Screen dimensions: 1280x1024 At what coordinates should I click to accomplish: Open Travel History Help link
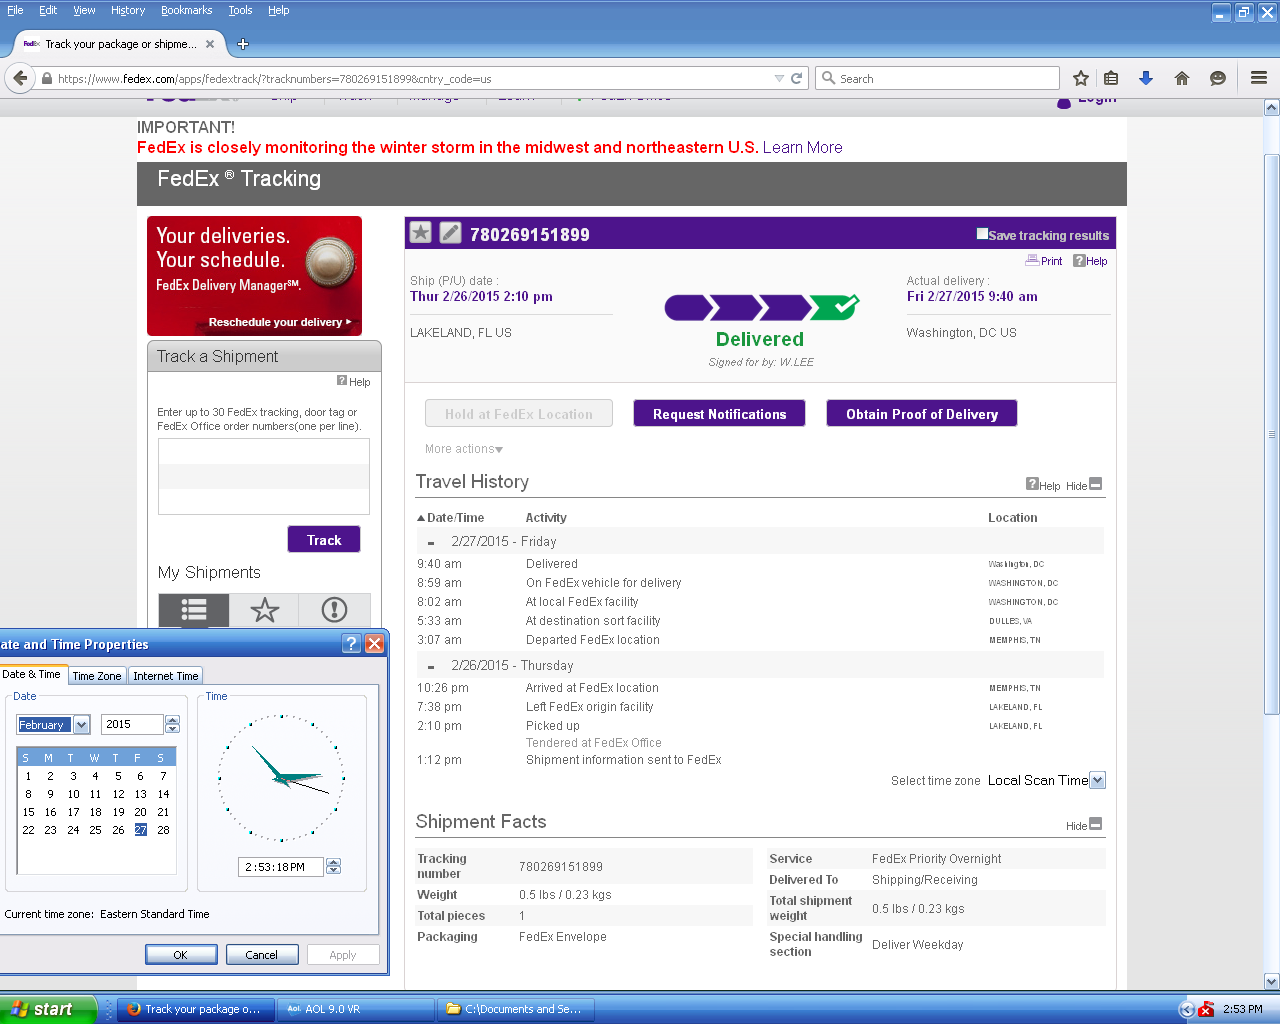click(x=1043, y=485)
